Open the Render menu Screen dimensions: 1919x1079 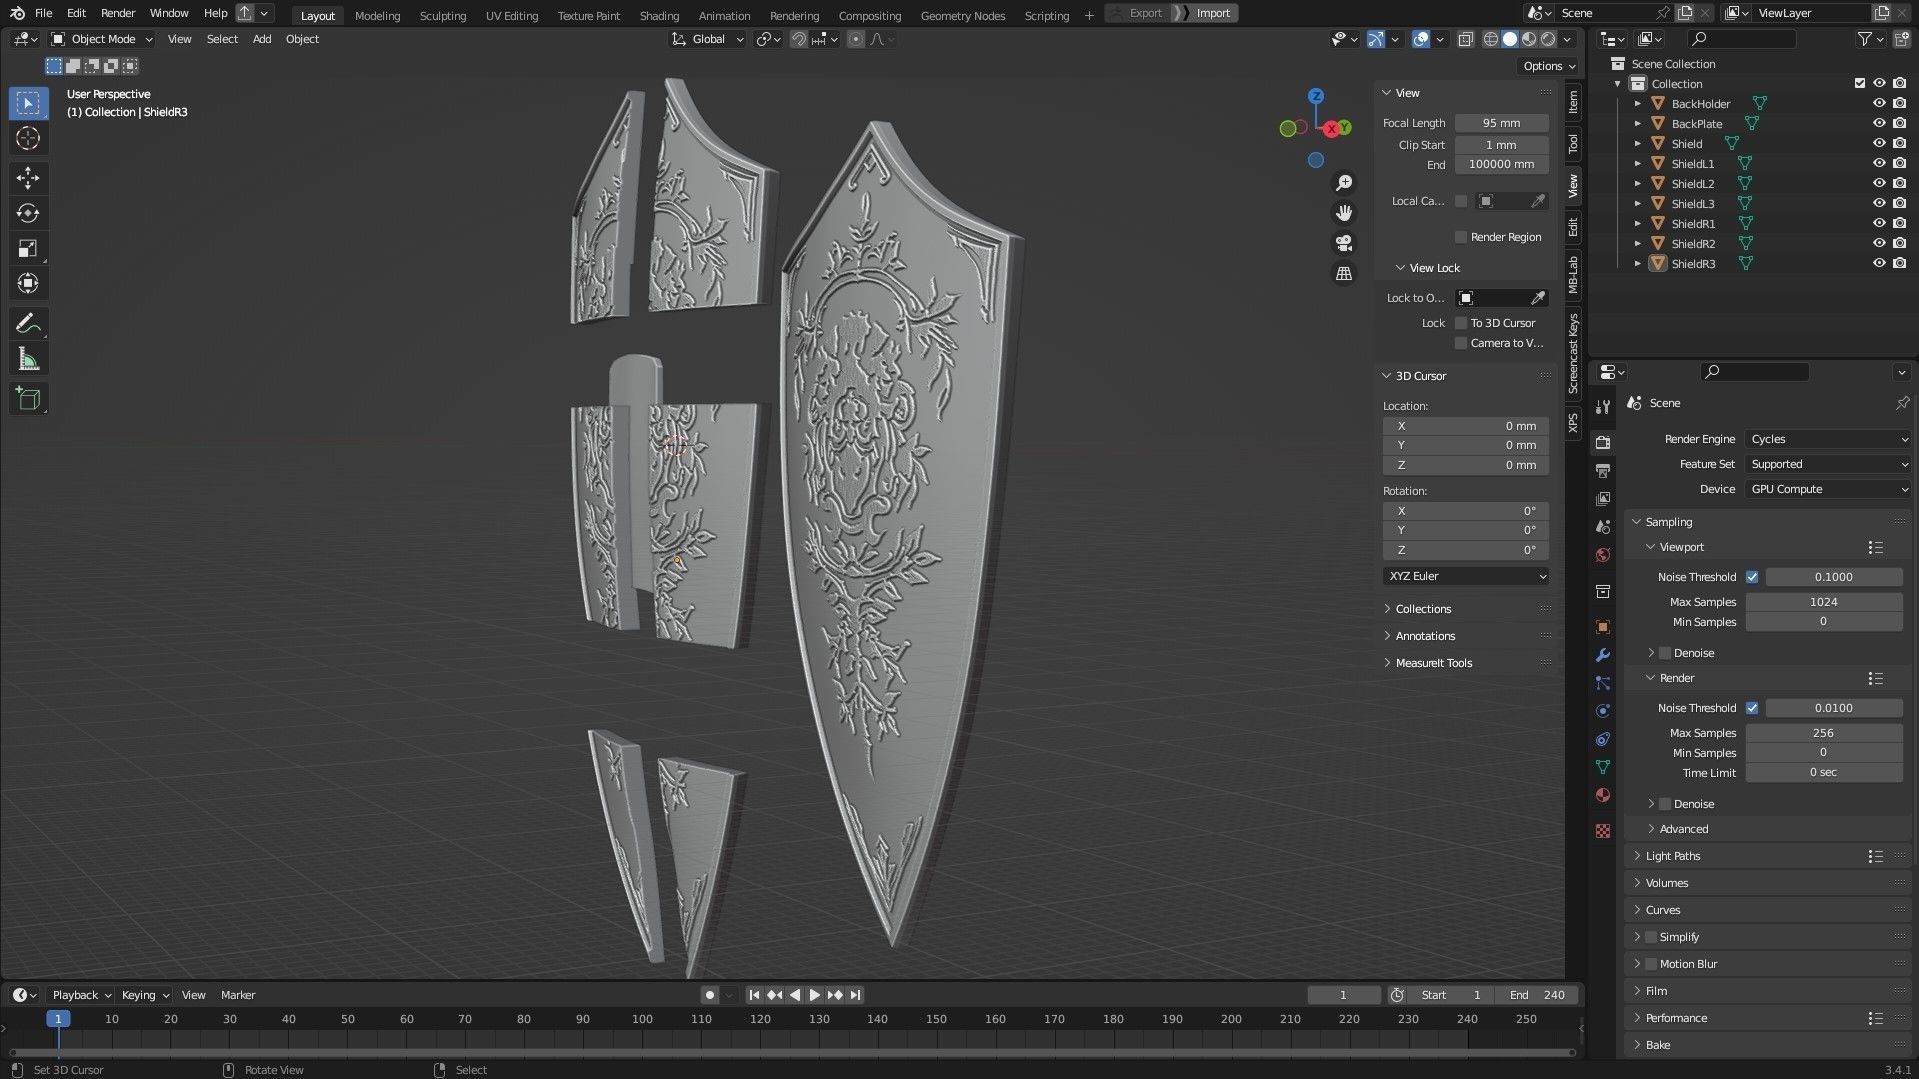point(118,13)
